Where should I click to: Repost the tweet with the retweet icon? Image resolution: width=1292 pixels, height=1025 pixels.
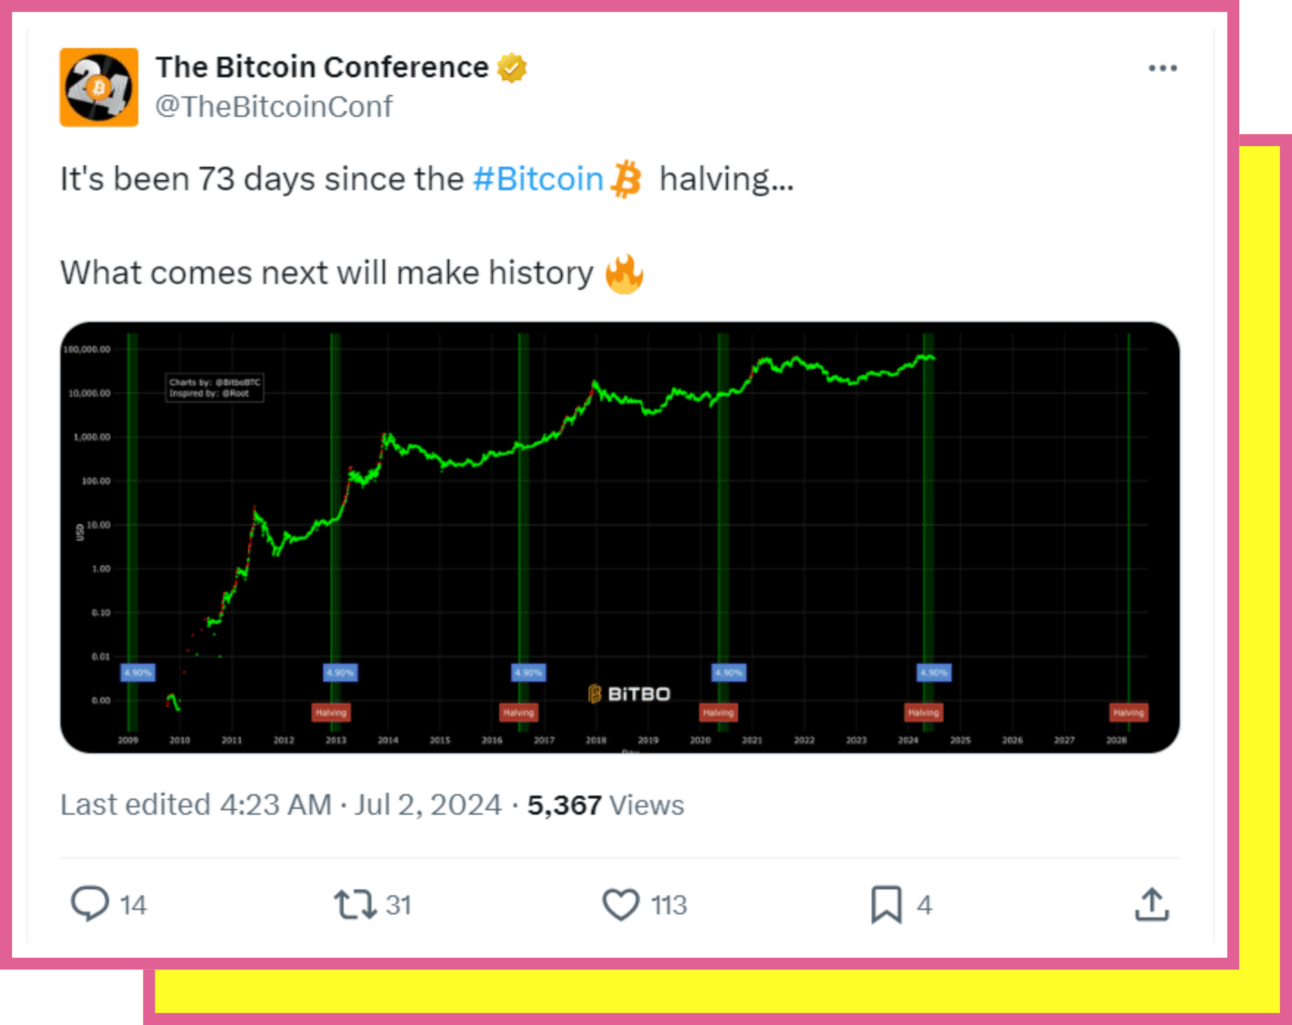pyautogui.click(x=354, y=905)
